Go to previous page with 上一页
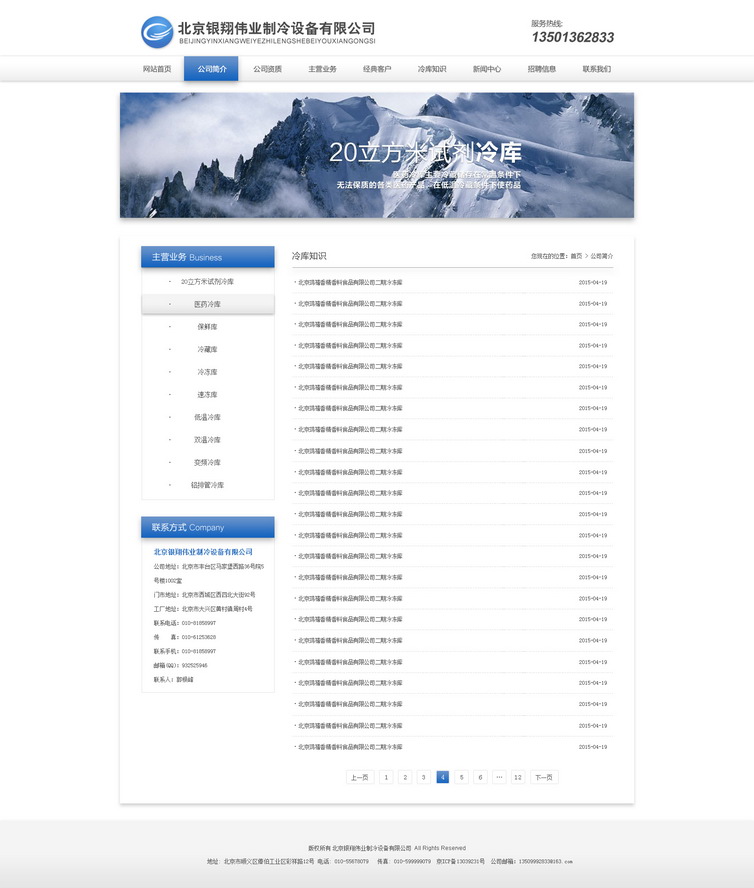 coord(360,777)
